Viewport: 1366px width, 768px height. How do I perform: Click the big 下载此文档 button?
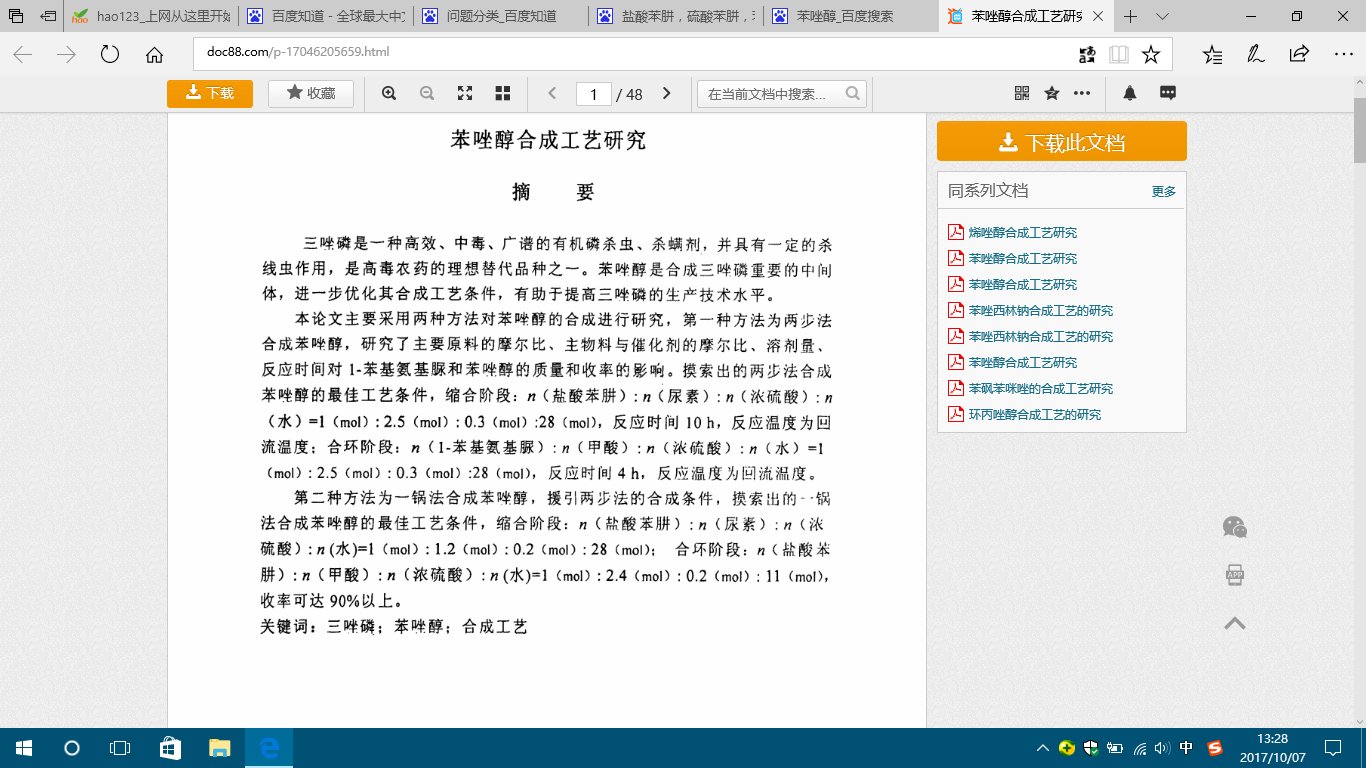pos(1062,141)
